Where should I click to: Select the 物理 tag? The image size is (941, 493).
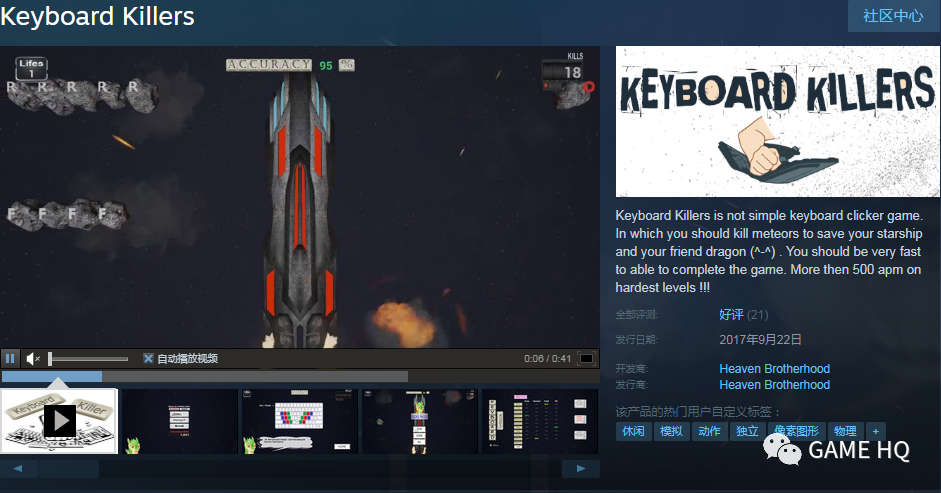[845, 431]
